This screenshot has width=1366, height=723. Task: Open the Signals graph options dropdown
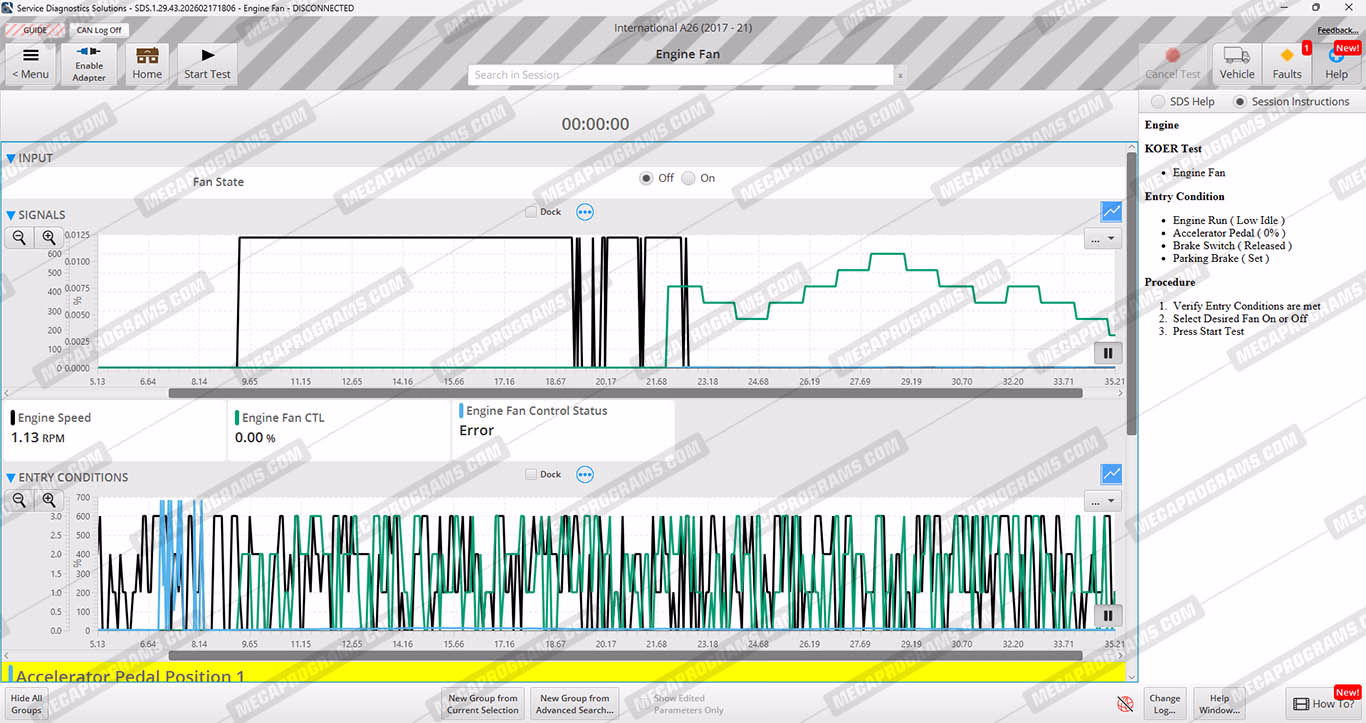[1103, 239]
